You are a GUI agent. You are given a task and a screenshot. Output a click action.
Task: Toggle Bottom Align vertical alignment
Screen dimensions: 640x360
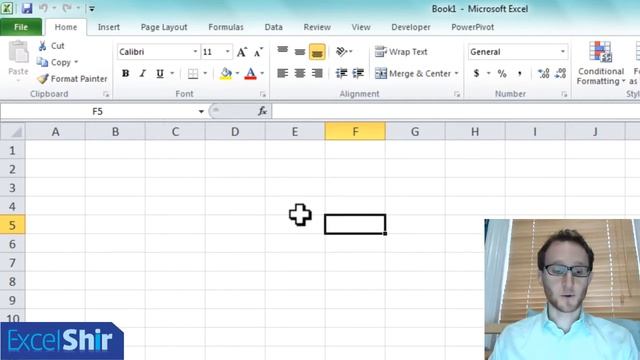317,52
